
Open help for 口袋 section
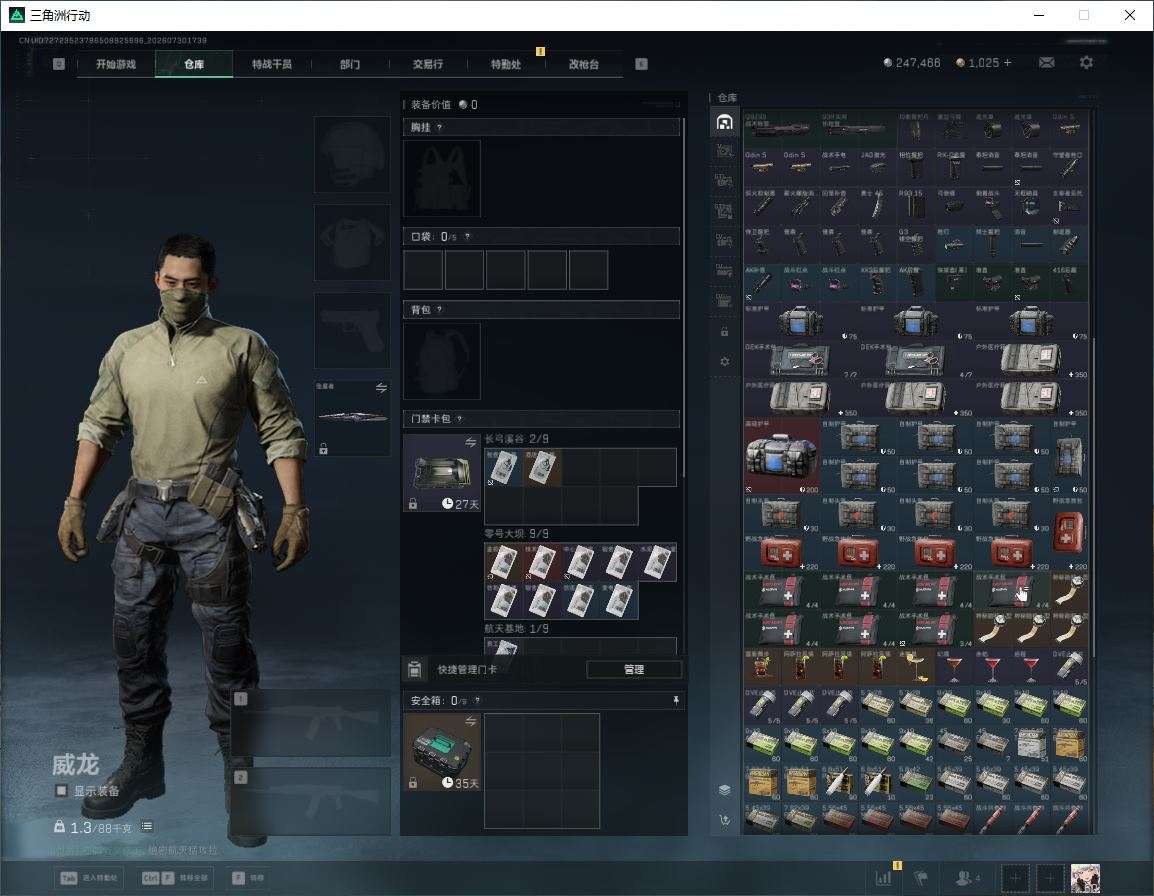[x=467, y=236]
